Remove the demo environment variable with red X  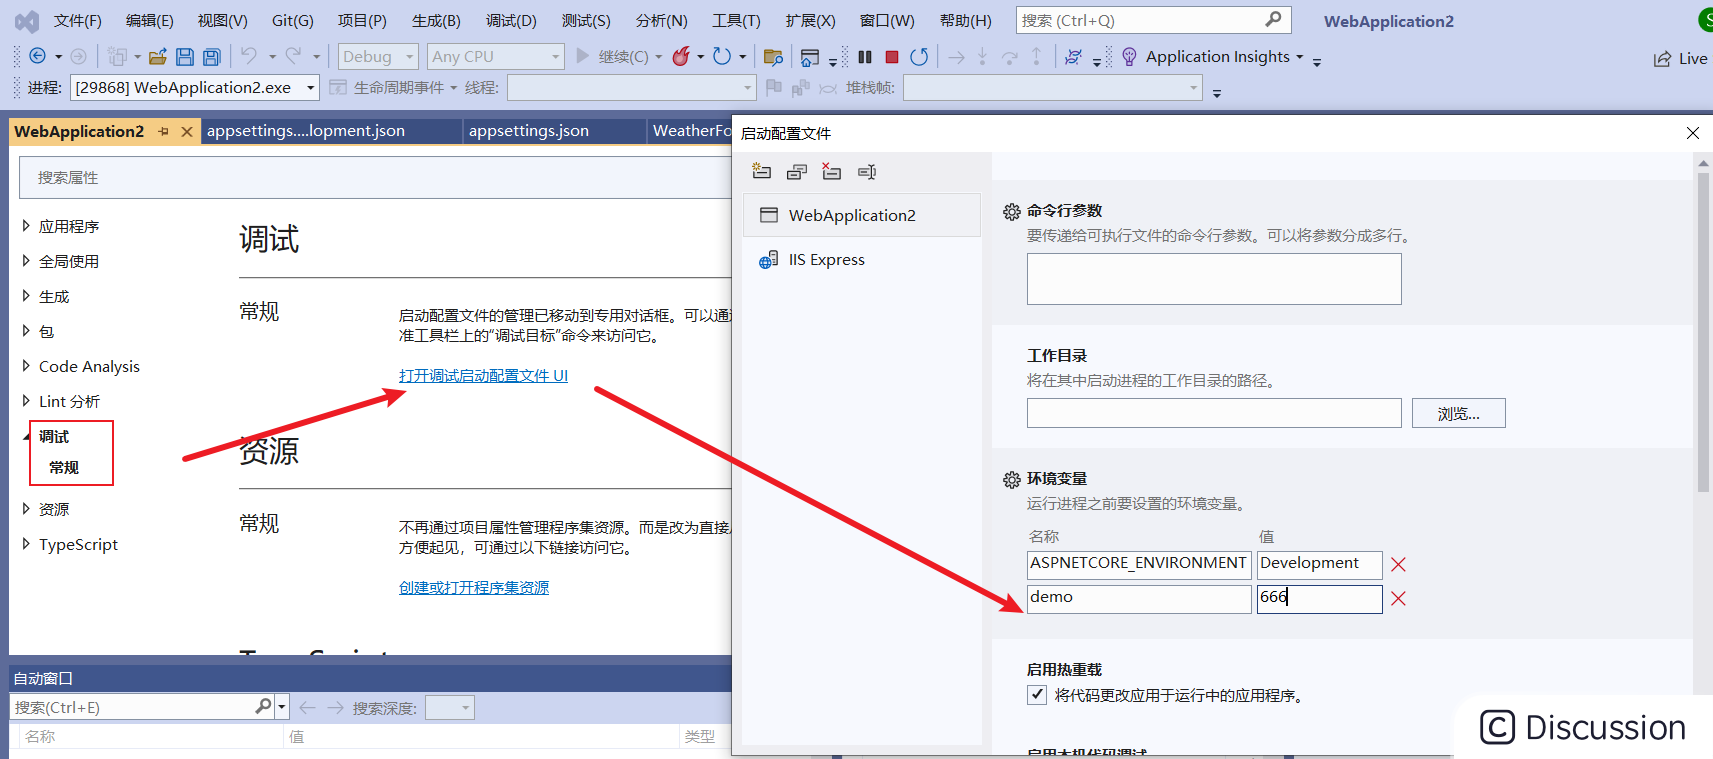1398,599
